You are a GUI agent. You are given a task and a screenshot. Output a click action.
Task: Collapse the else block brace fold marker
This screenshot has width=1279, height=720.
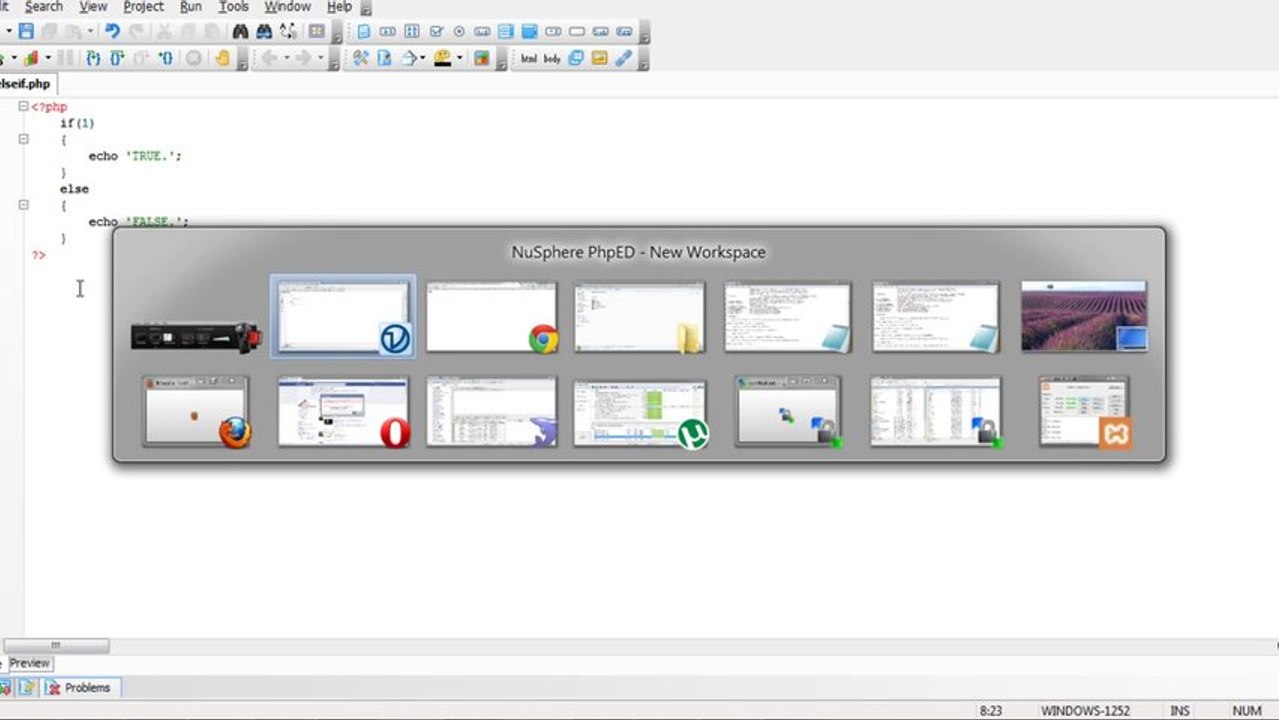(23, 205)
